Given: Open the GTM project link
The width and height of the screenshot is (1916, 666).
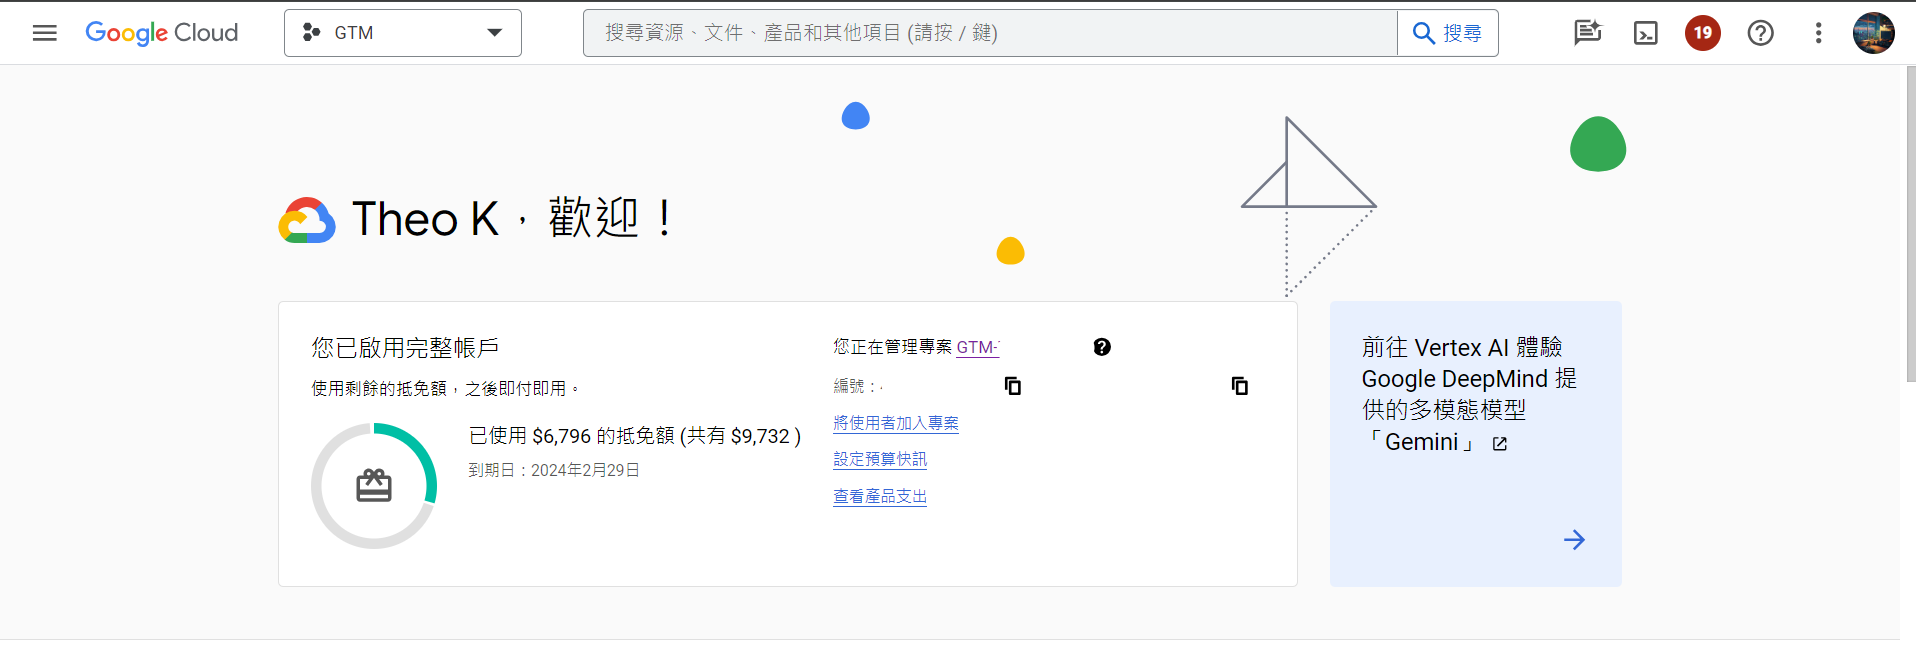Looking at the screenshot, I should (x=978, y=347).
